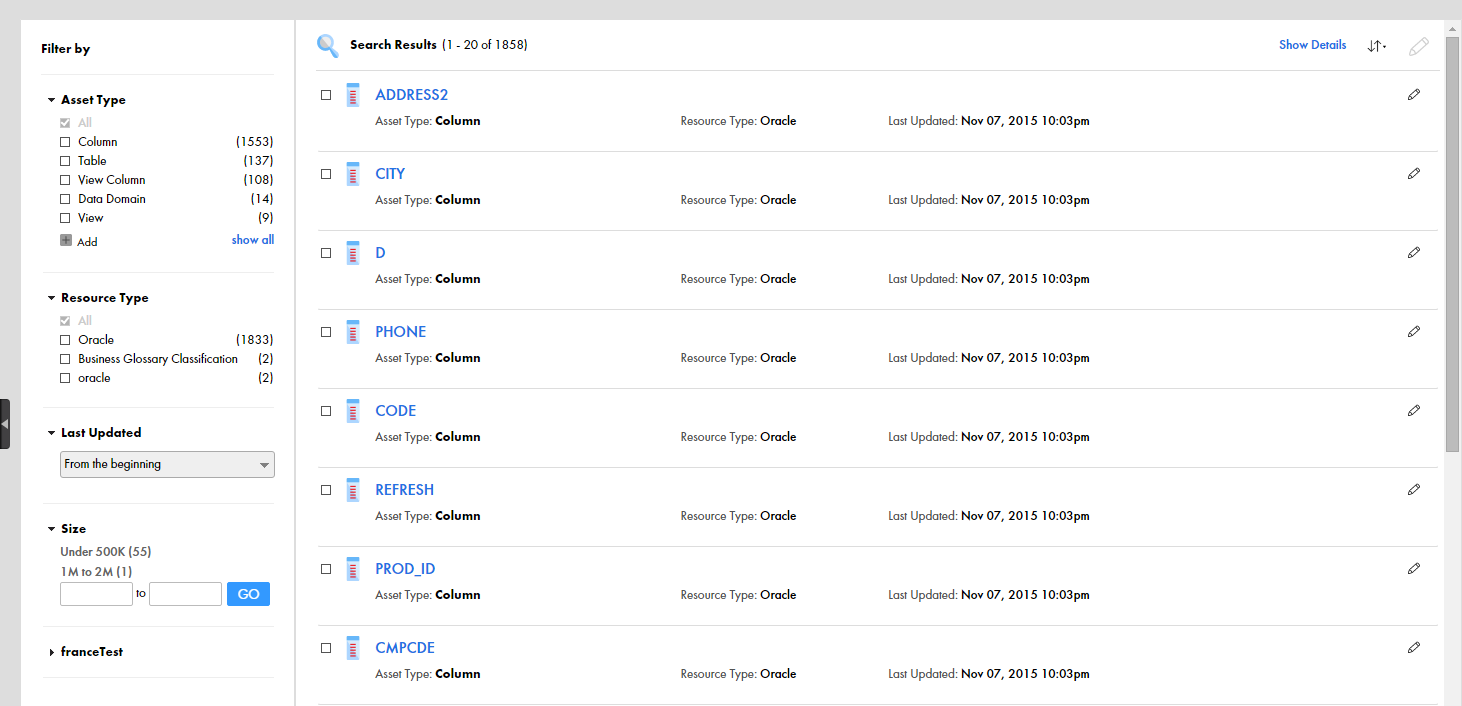Click the Under 500K (55) size filter
1462x706 pixels.
coord(106,552)
